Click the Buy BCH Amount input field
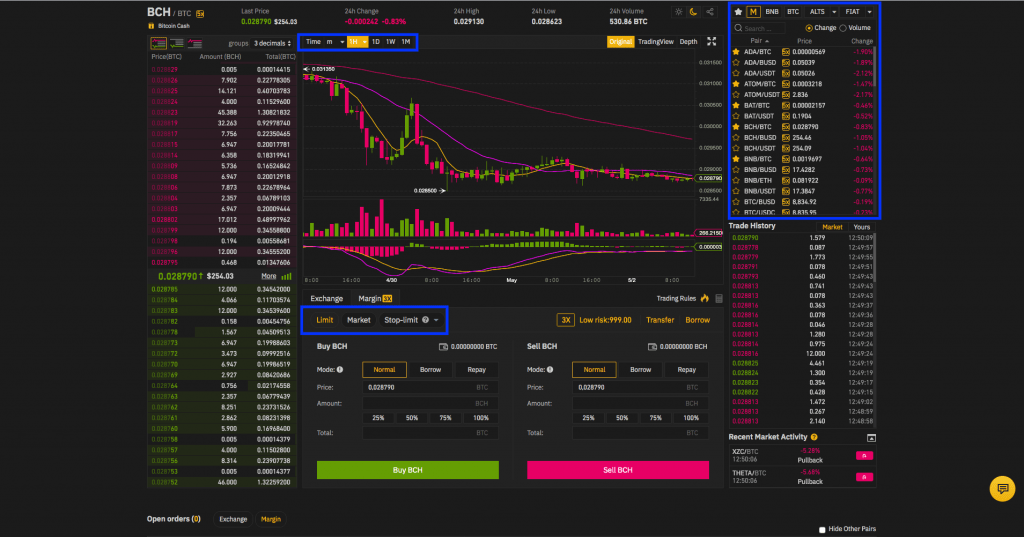The height and width of the screenshot is (537, 1024). click(430, 403)
